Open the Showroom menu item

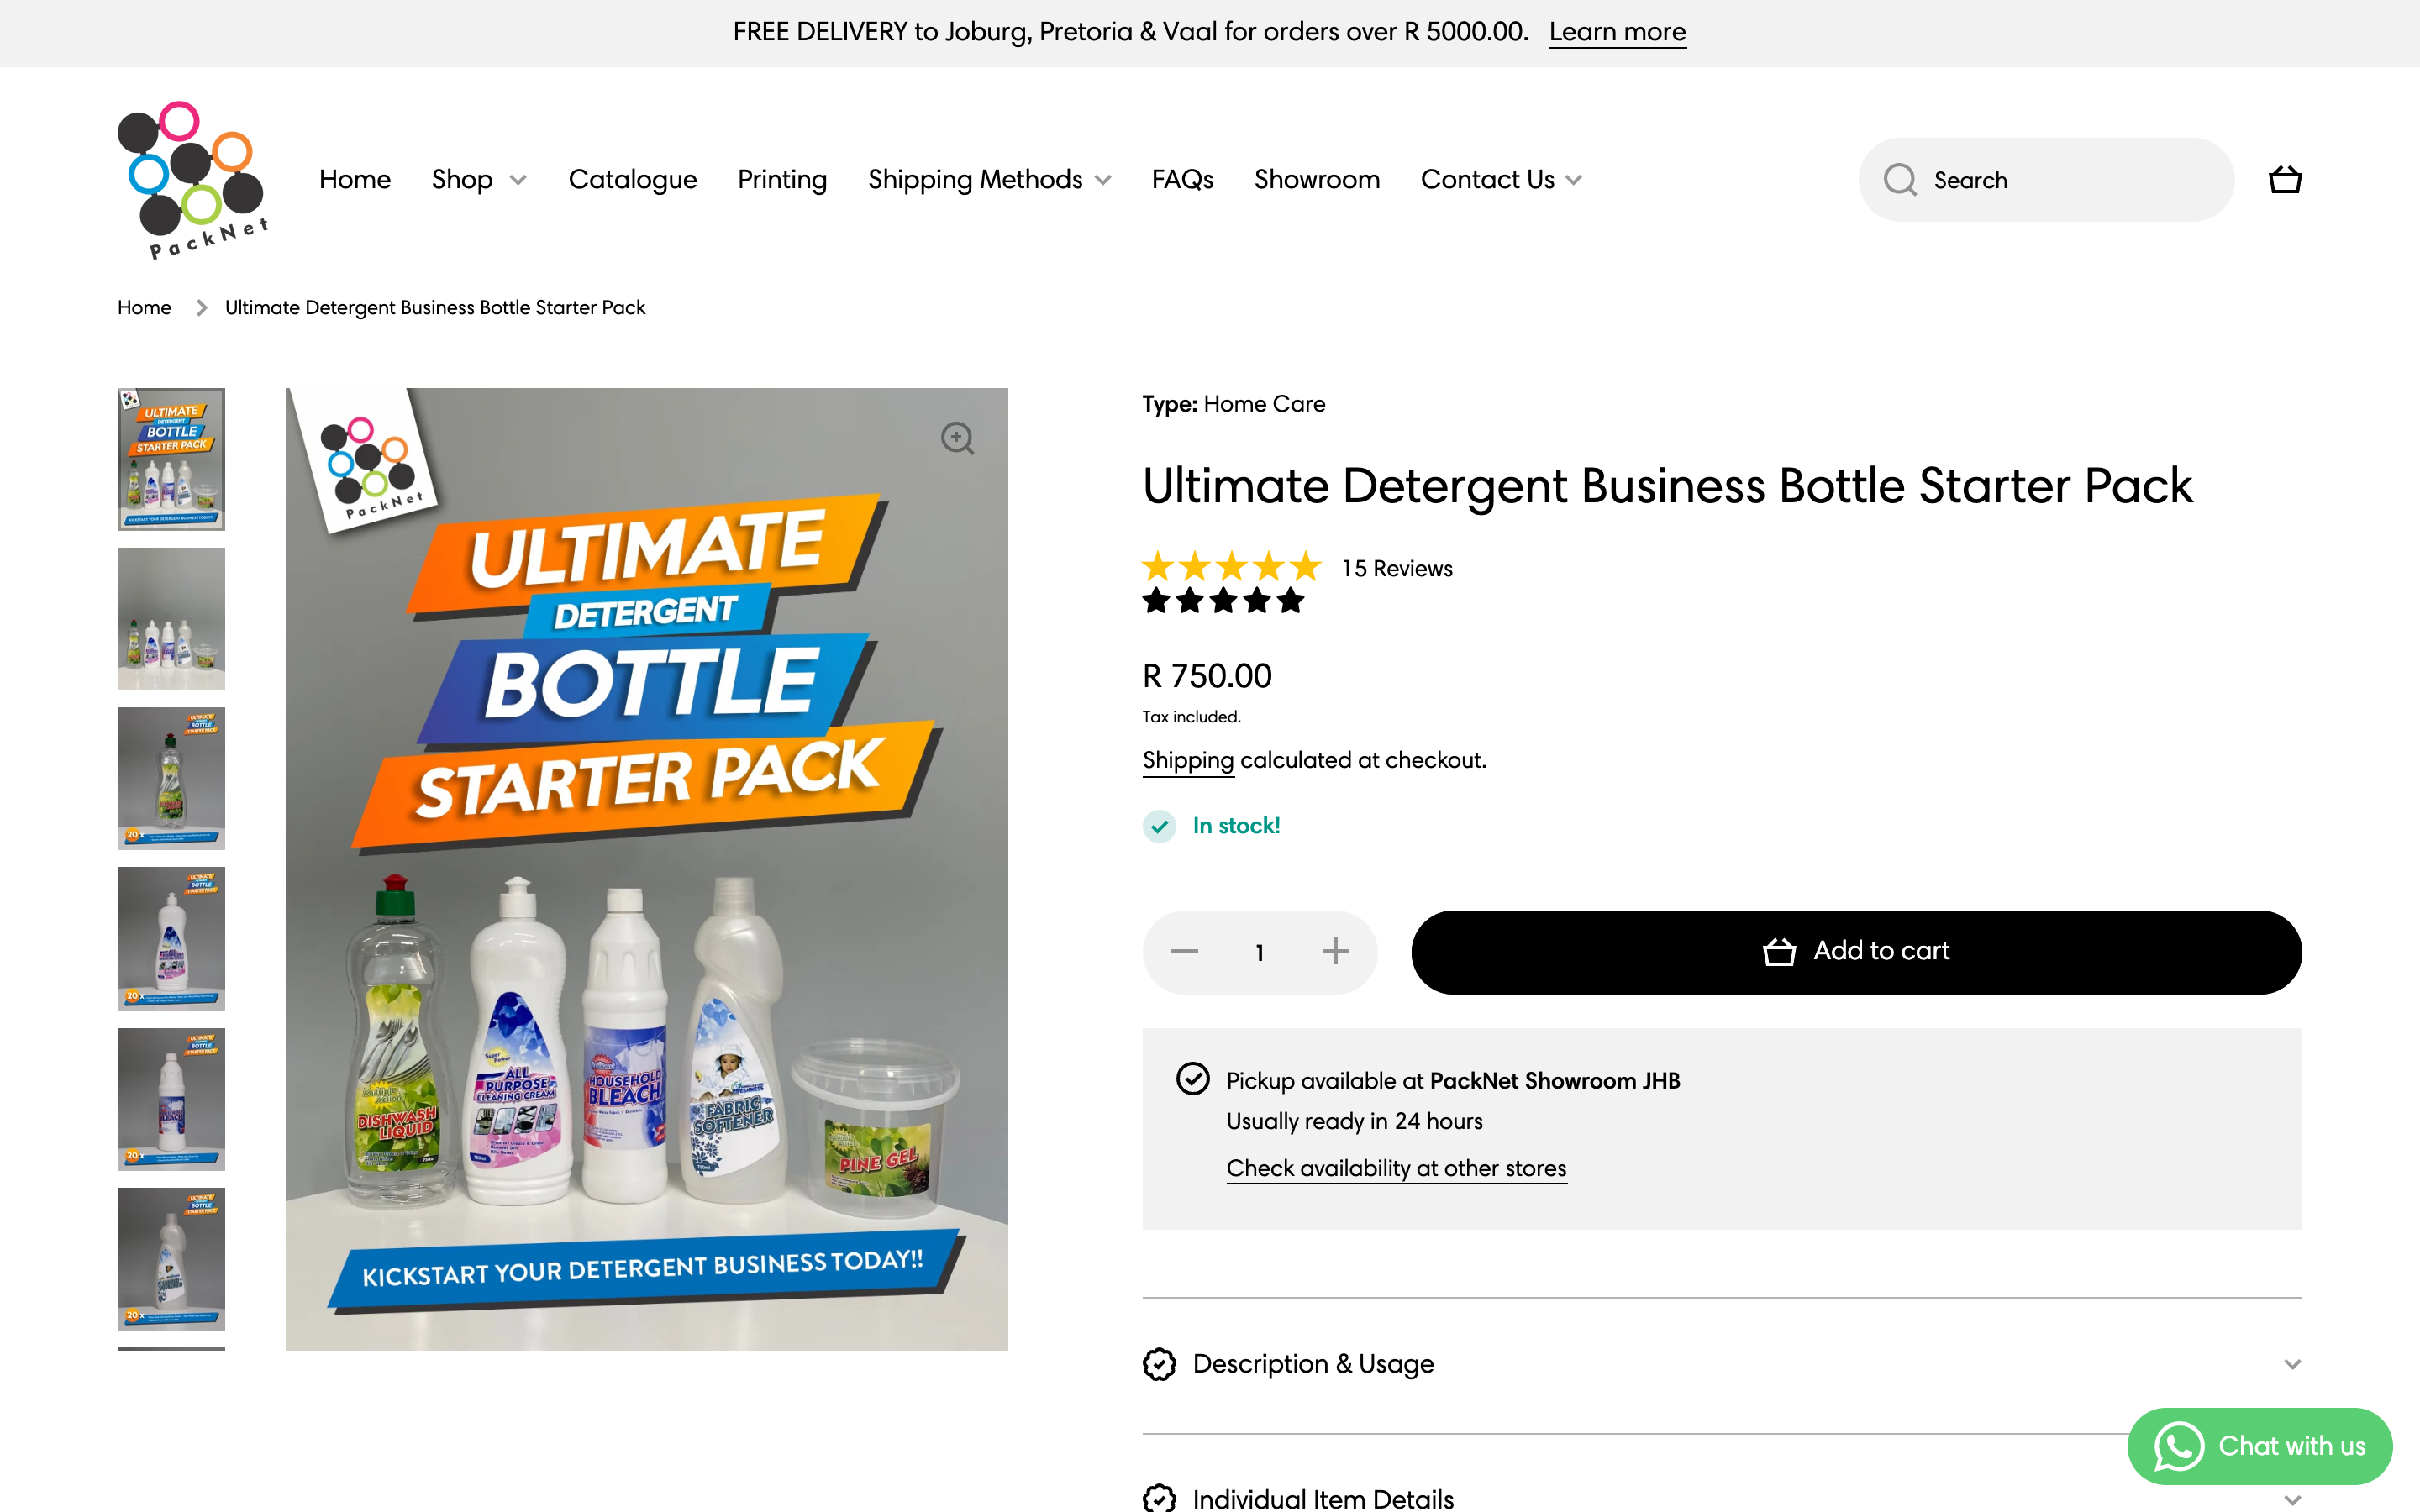point(1316,180)
